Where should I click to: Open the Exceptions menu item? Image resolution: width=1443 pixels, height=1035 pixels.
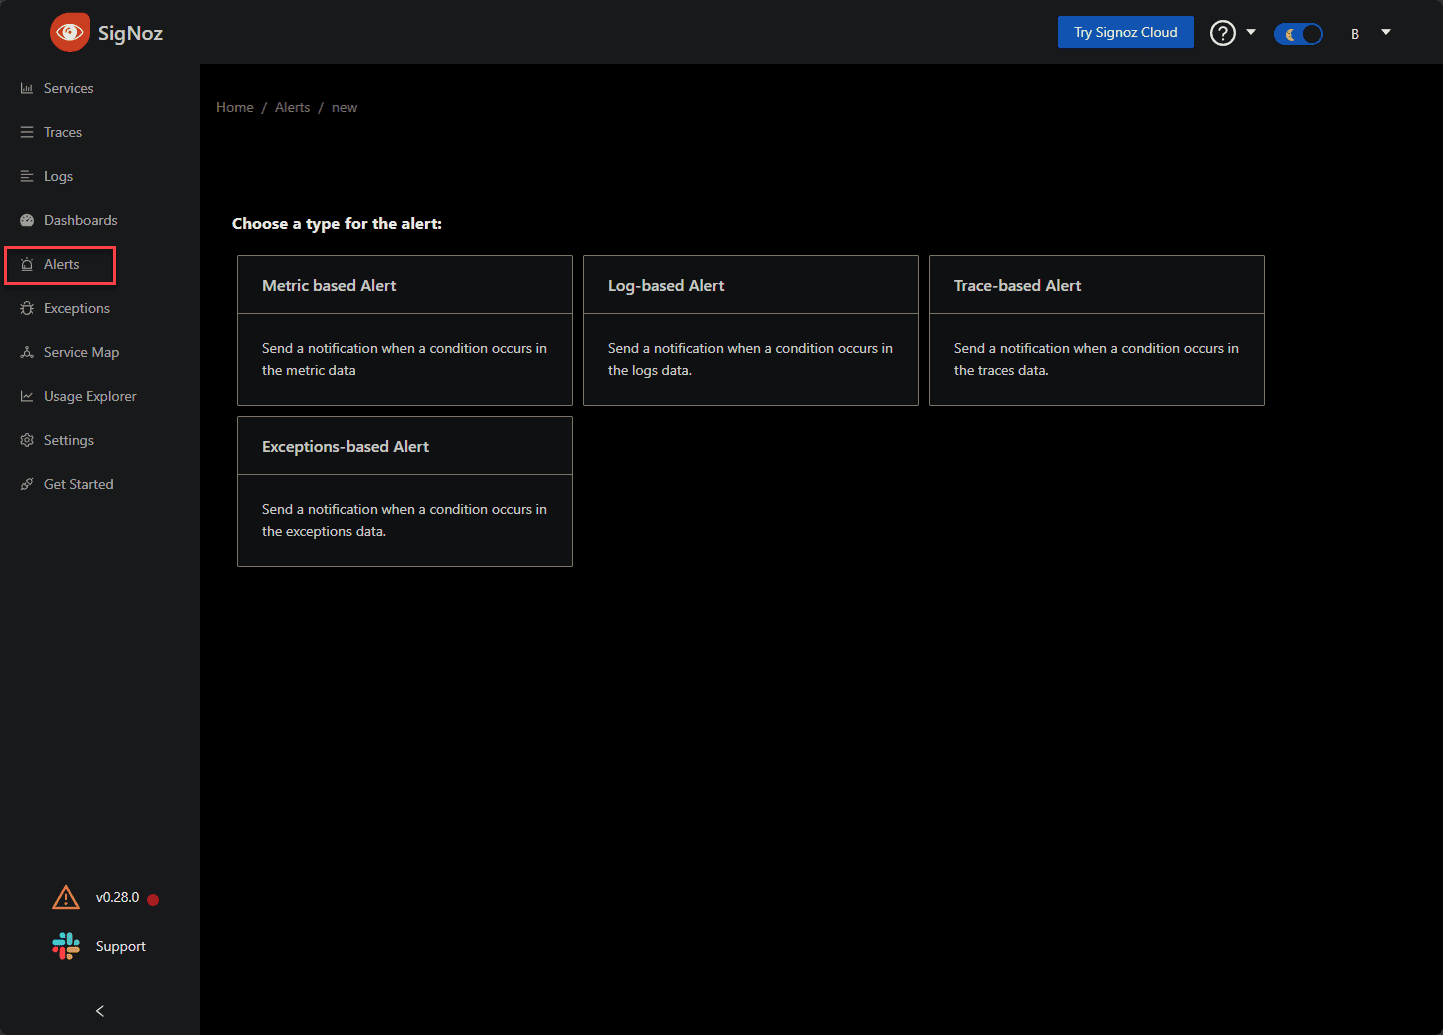(x=100, y=308)
